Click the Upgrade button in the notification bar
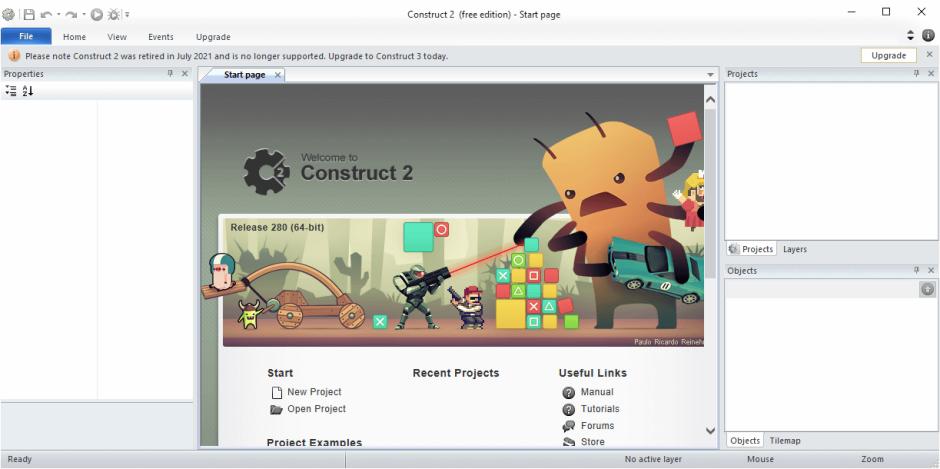 [888, 55]
